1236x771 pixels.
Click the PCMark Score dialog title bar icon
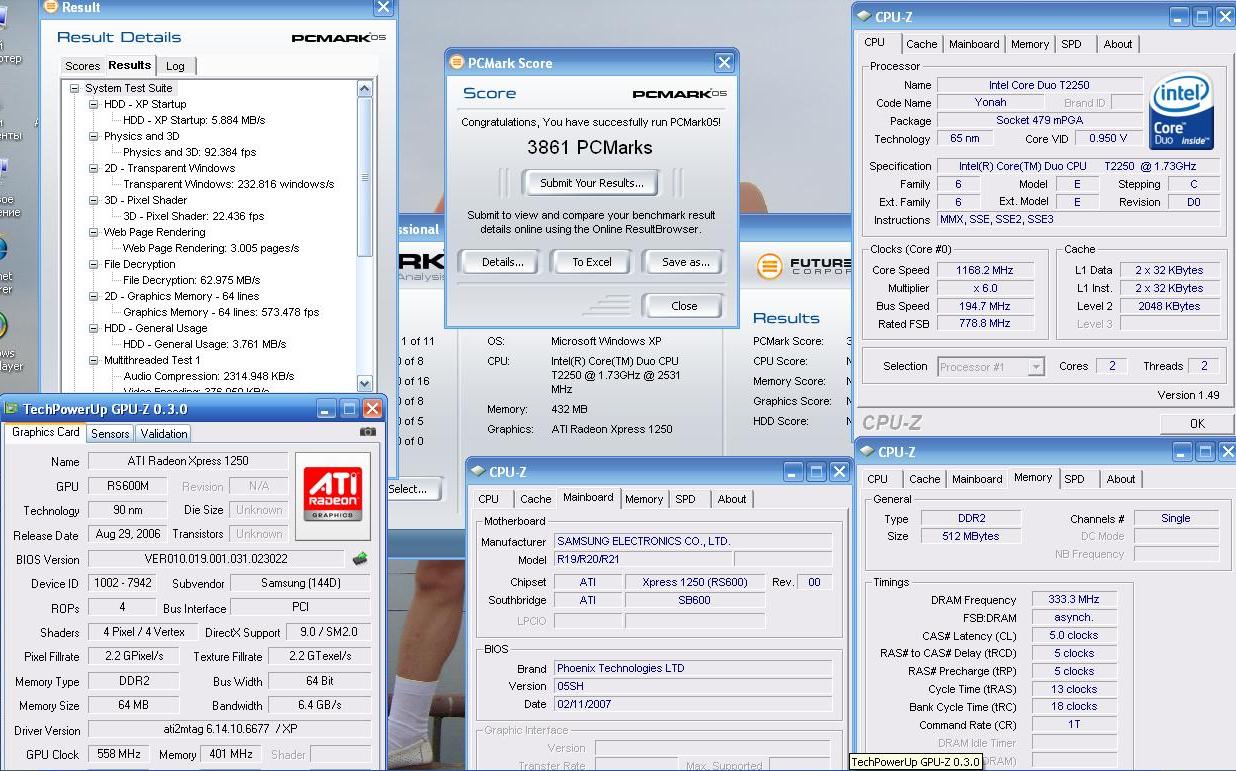click(456, 63)
